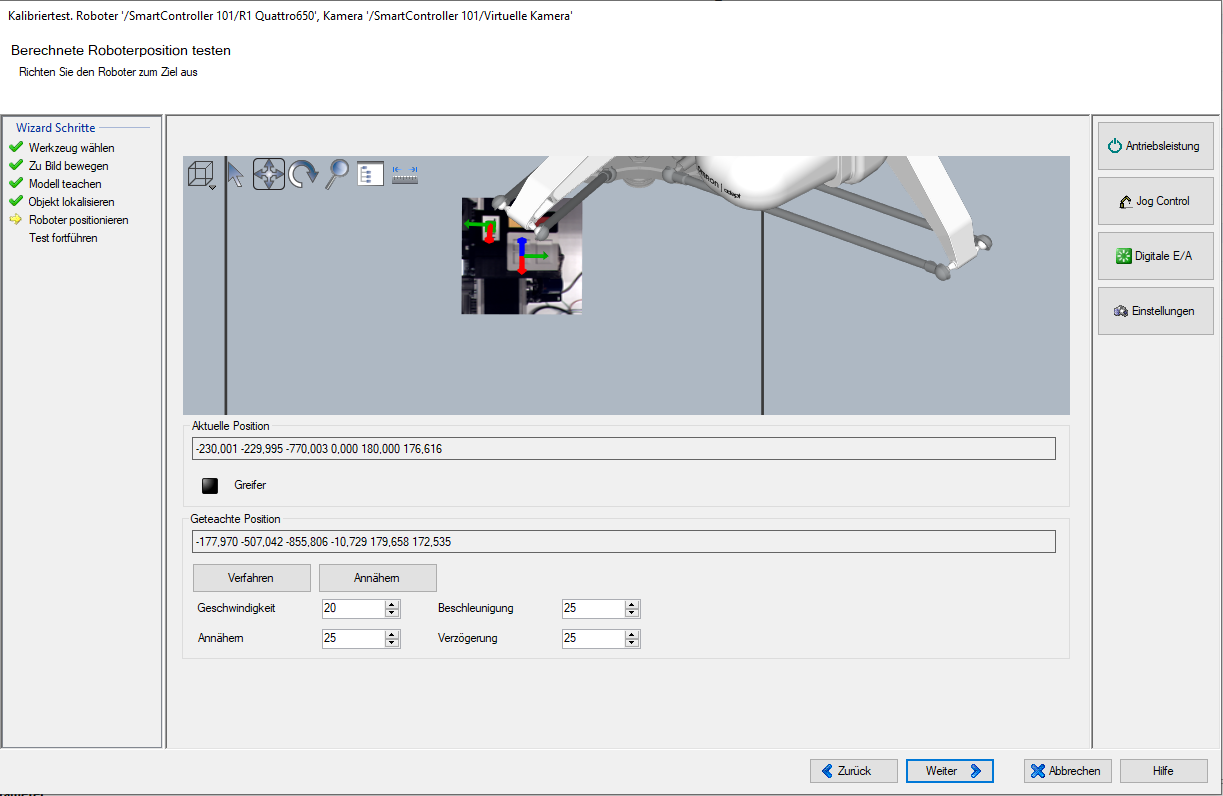This screenshot has height=796, width=1223.
Task: Open Digitale E/A panel
Action: (x=1155, y=257)
